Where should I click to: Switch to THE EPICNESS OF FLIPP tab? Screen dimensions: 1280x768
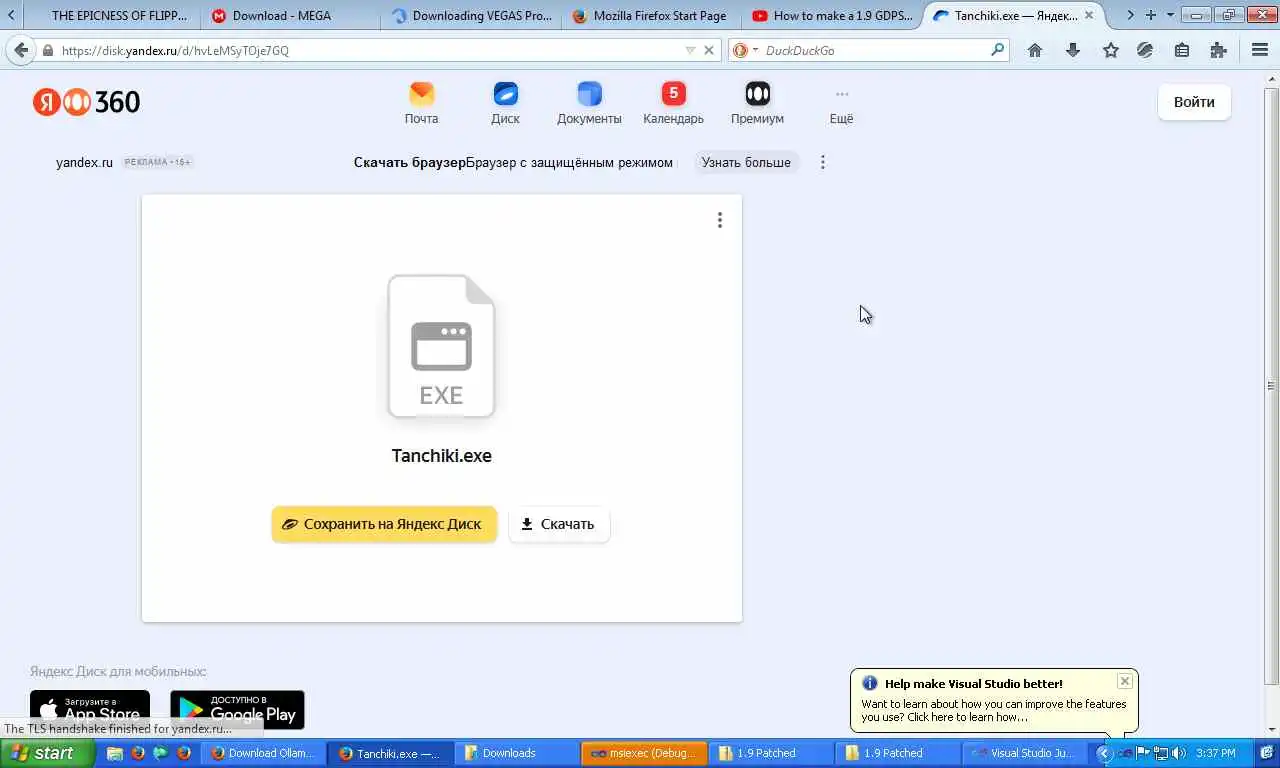tap(112, 15)
